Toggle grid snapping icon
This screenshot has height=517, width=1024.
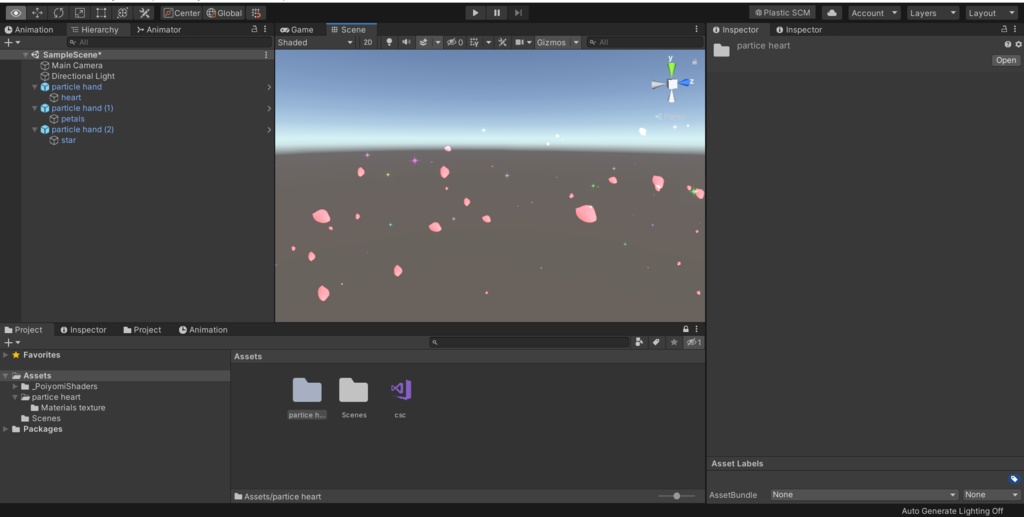257,13
